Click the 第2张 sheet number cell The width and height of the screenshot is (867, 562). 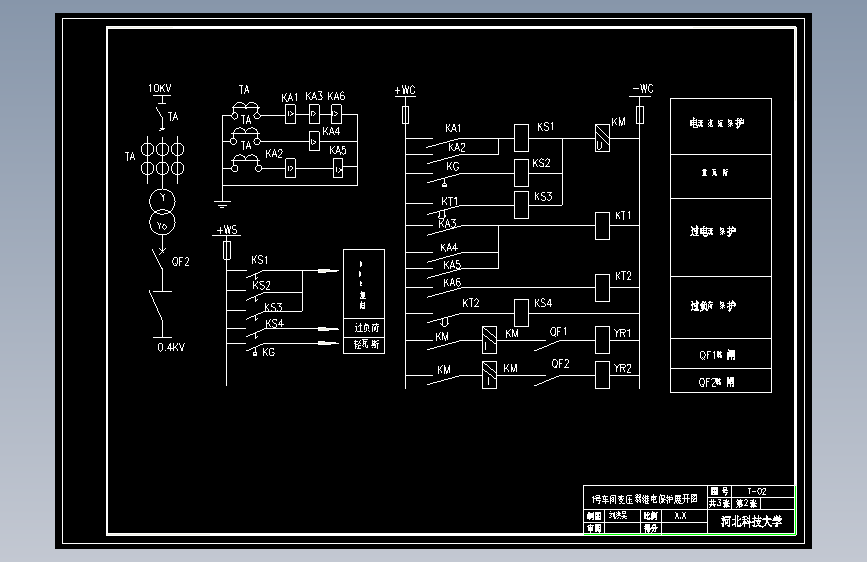point(746,503)
